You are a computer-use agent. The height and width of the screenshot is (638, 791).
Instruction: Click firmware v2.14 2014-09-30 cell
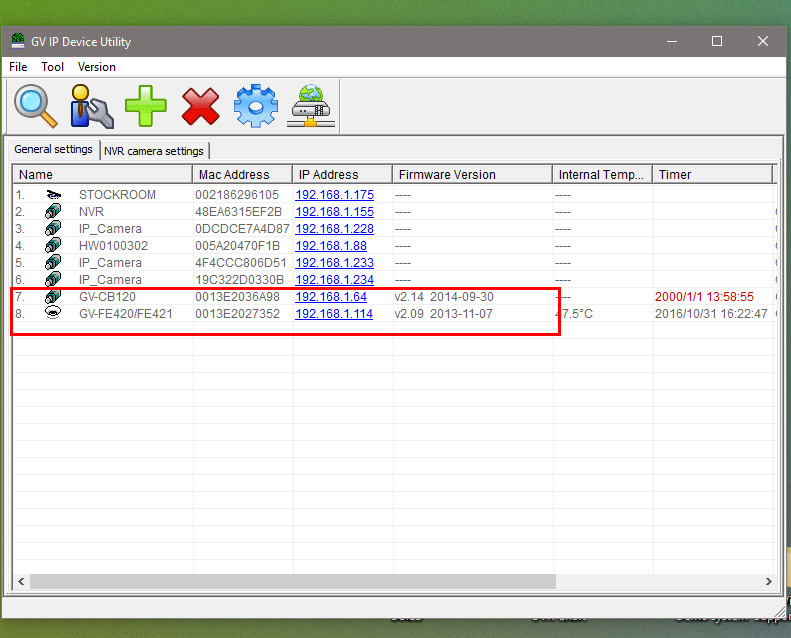click(444, 297)
